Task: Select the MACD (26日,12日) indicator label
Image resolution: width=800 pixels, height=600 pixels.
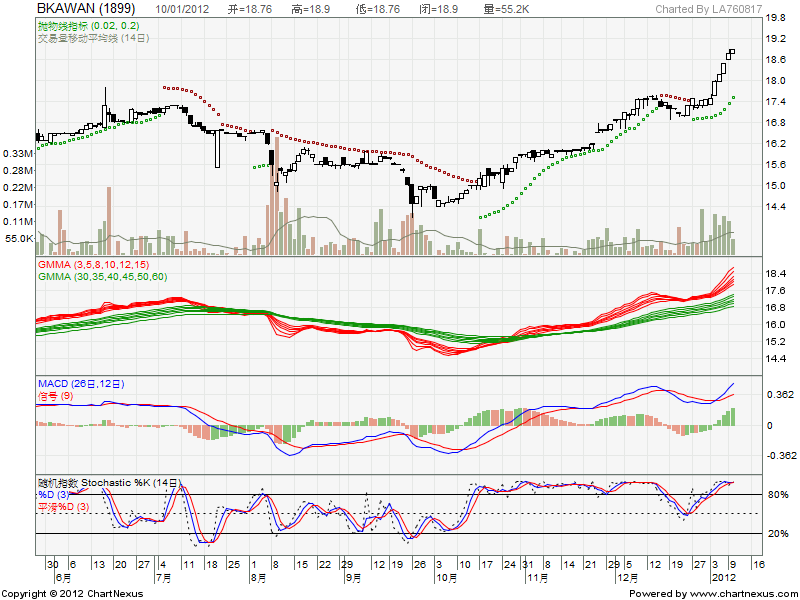Action: coord(84,383)
